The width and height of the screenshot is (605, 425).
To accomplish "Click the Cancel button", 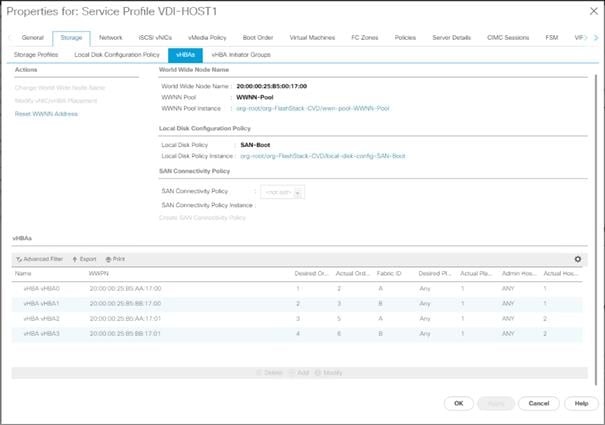I will tap(539, 403).
